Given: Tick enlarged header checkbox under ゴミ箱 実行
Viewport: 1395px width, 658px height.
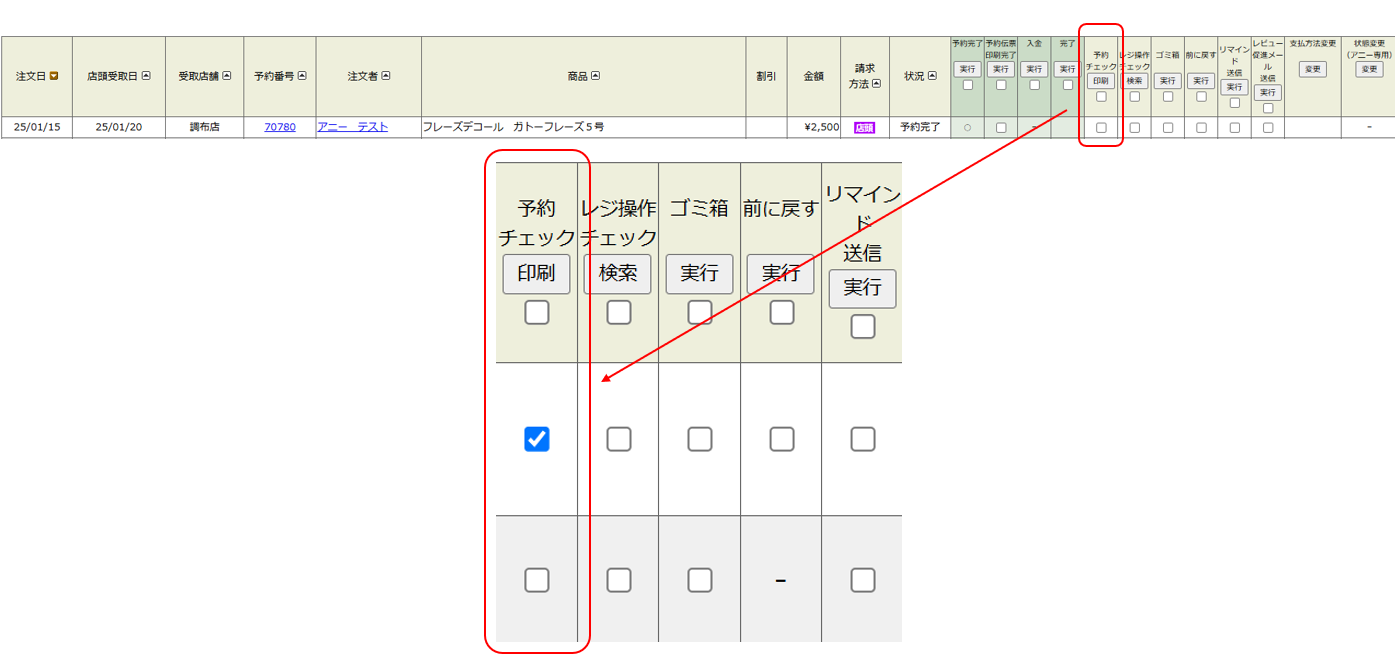Looking at the screenshot, I should pos(700,313).
